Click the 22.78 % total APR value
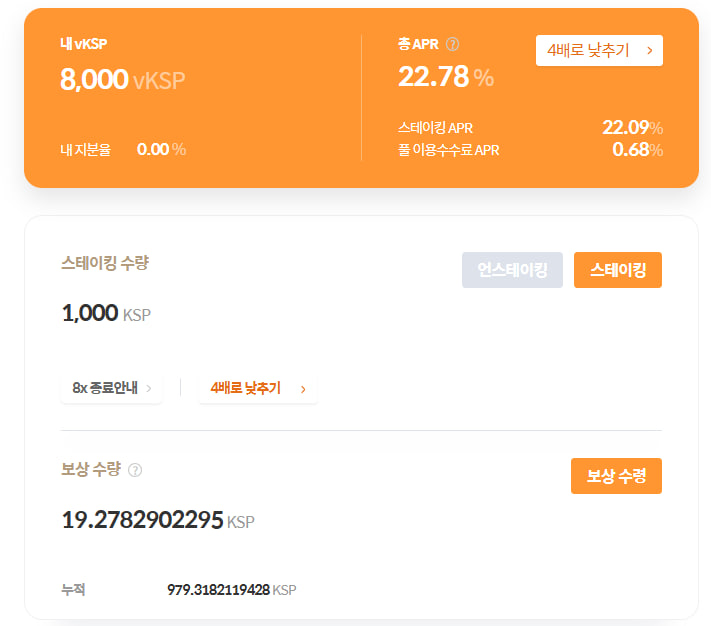The height and width of the screenshot is (626, 711). [x=446, y=77]
